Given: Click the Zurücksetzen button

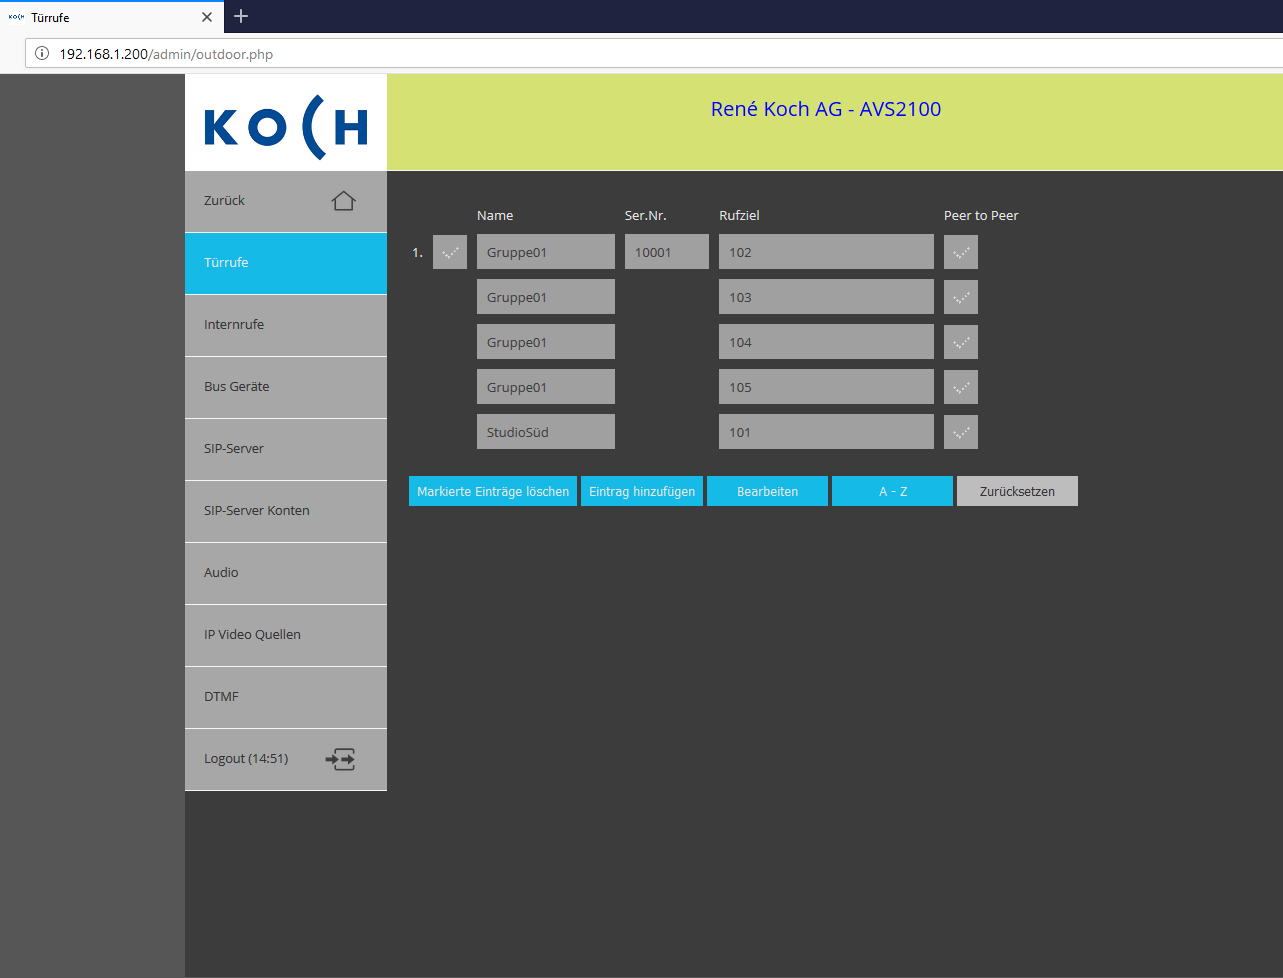Looking at the screenshot, I should pos(1017,491).
